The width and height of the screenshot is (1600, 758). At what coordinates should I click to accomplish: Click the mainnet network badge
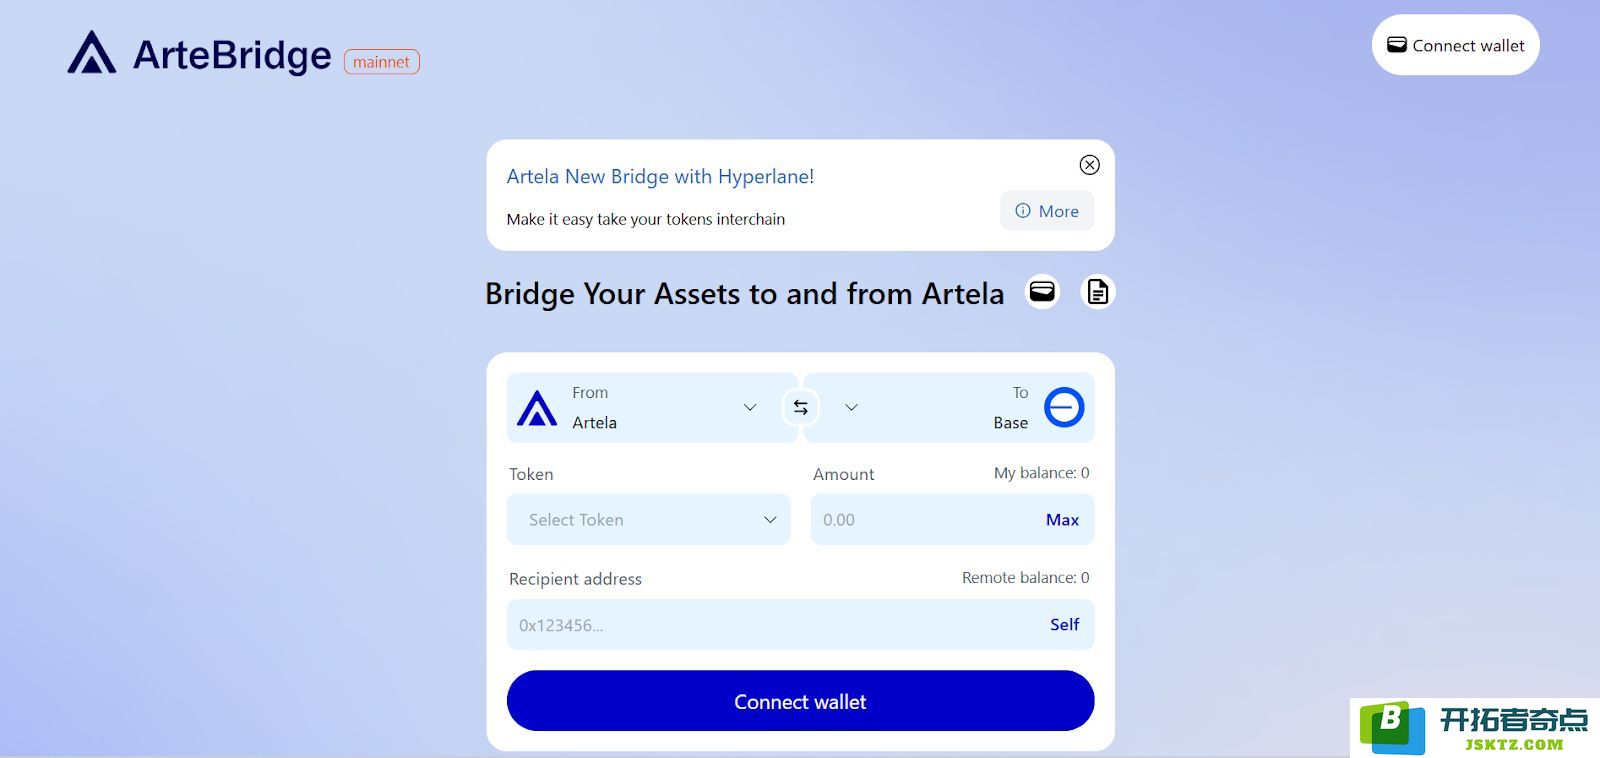(x=382, y=62)
